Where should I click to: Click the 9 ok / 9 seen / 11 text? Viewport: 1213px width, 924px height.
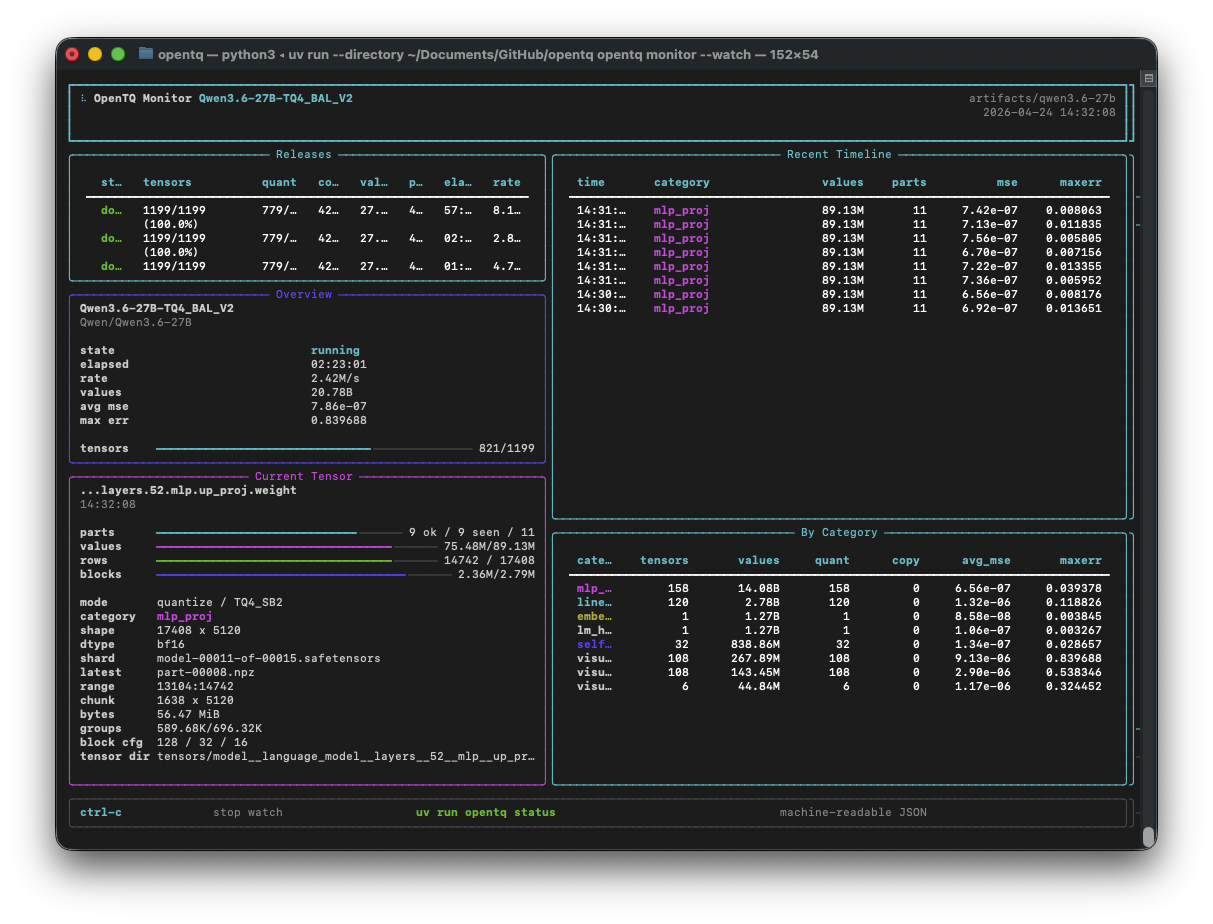click(x=472, y=533)
